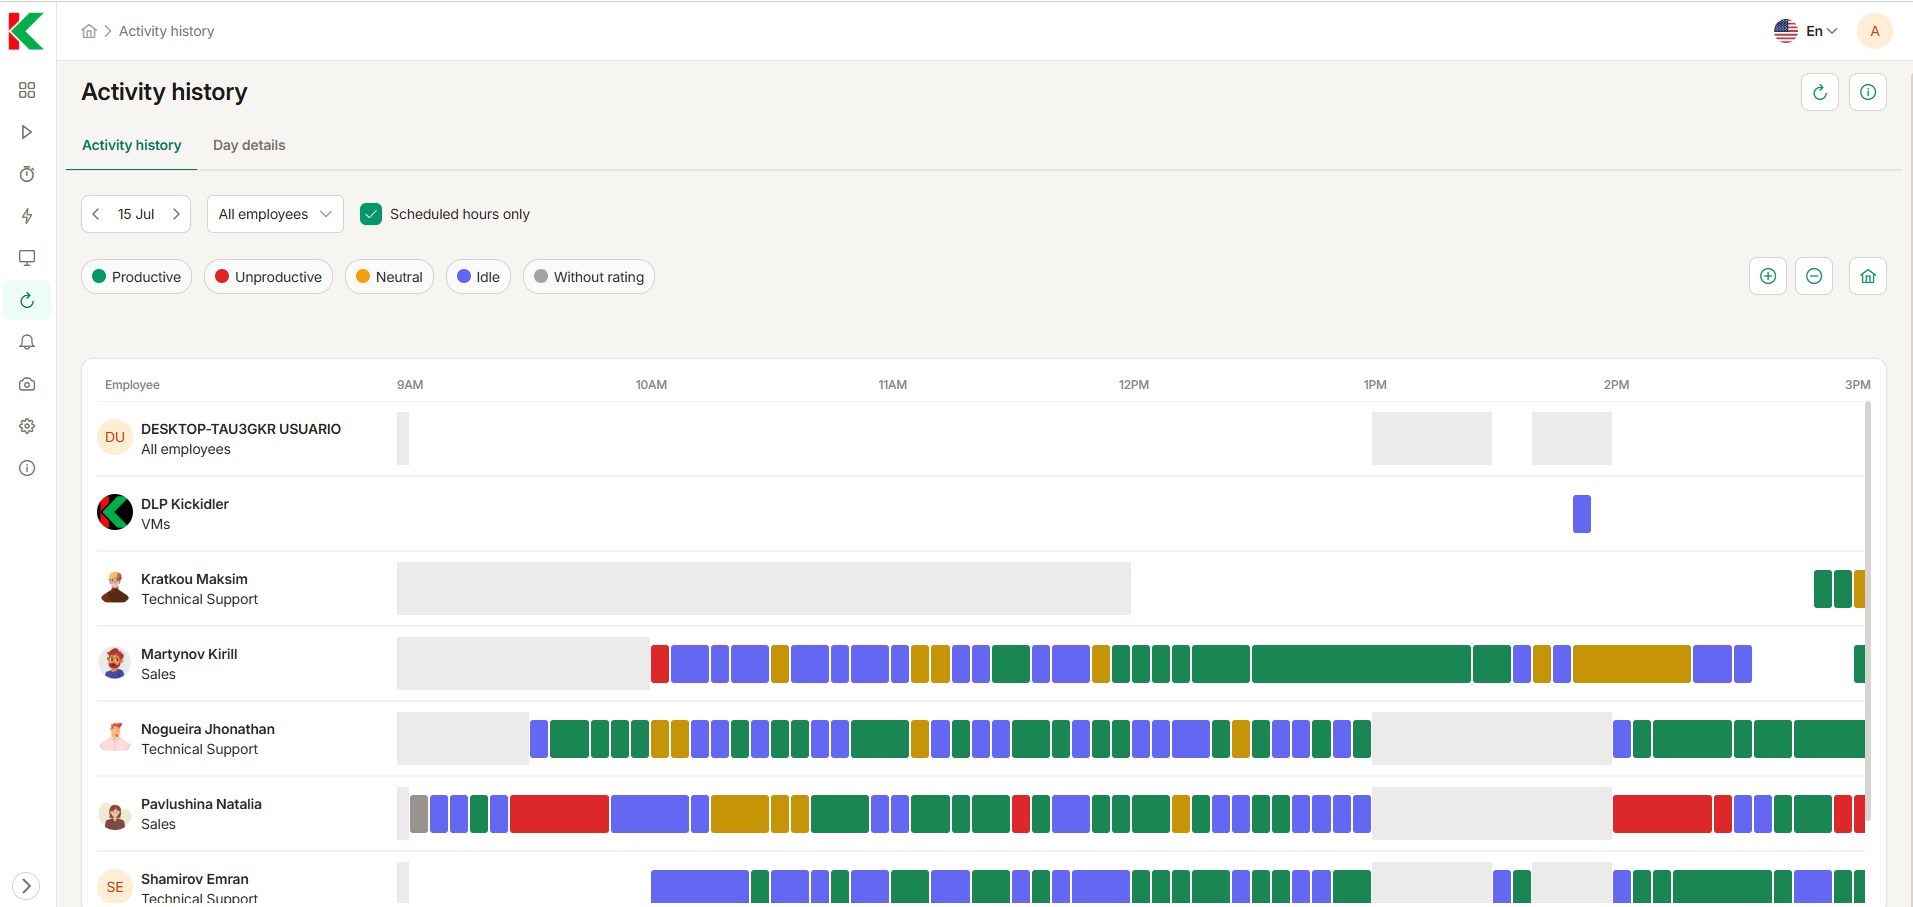Zoom in the timeline with plus icon
The height and width of the screenshot is (907, 1913).
click(1768, 276)
